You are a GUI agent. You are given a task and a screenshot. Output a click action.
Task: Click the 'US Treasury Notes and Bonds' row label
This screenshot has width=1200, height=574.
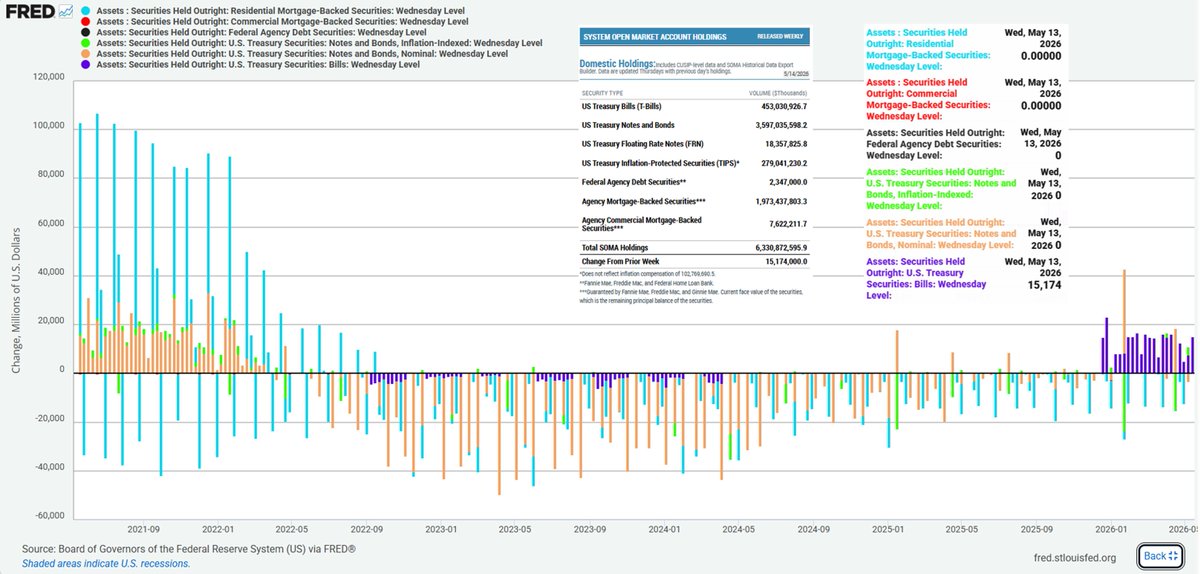[x=628, y=125]
